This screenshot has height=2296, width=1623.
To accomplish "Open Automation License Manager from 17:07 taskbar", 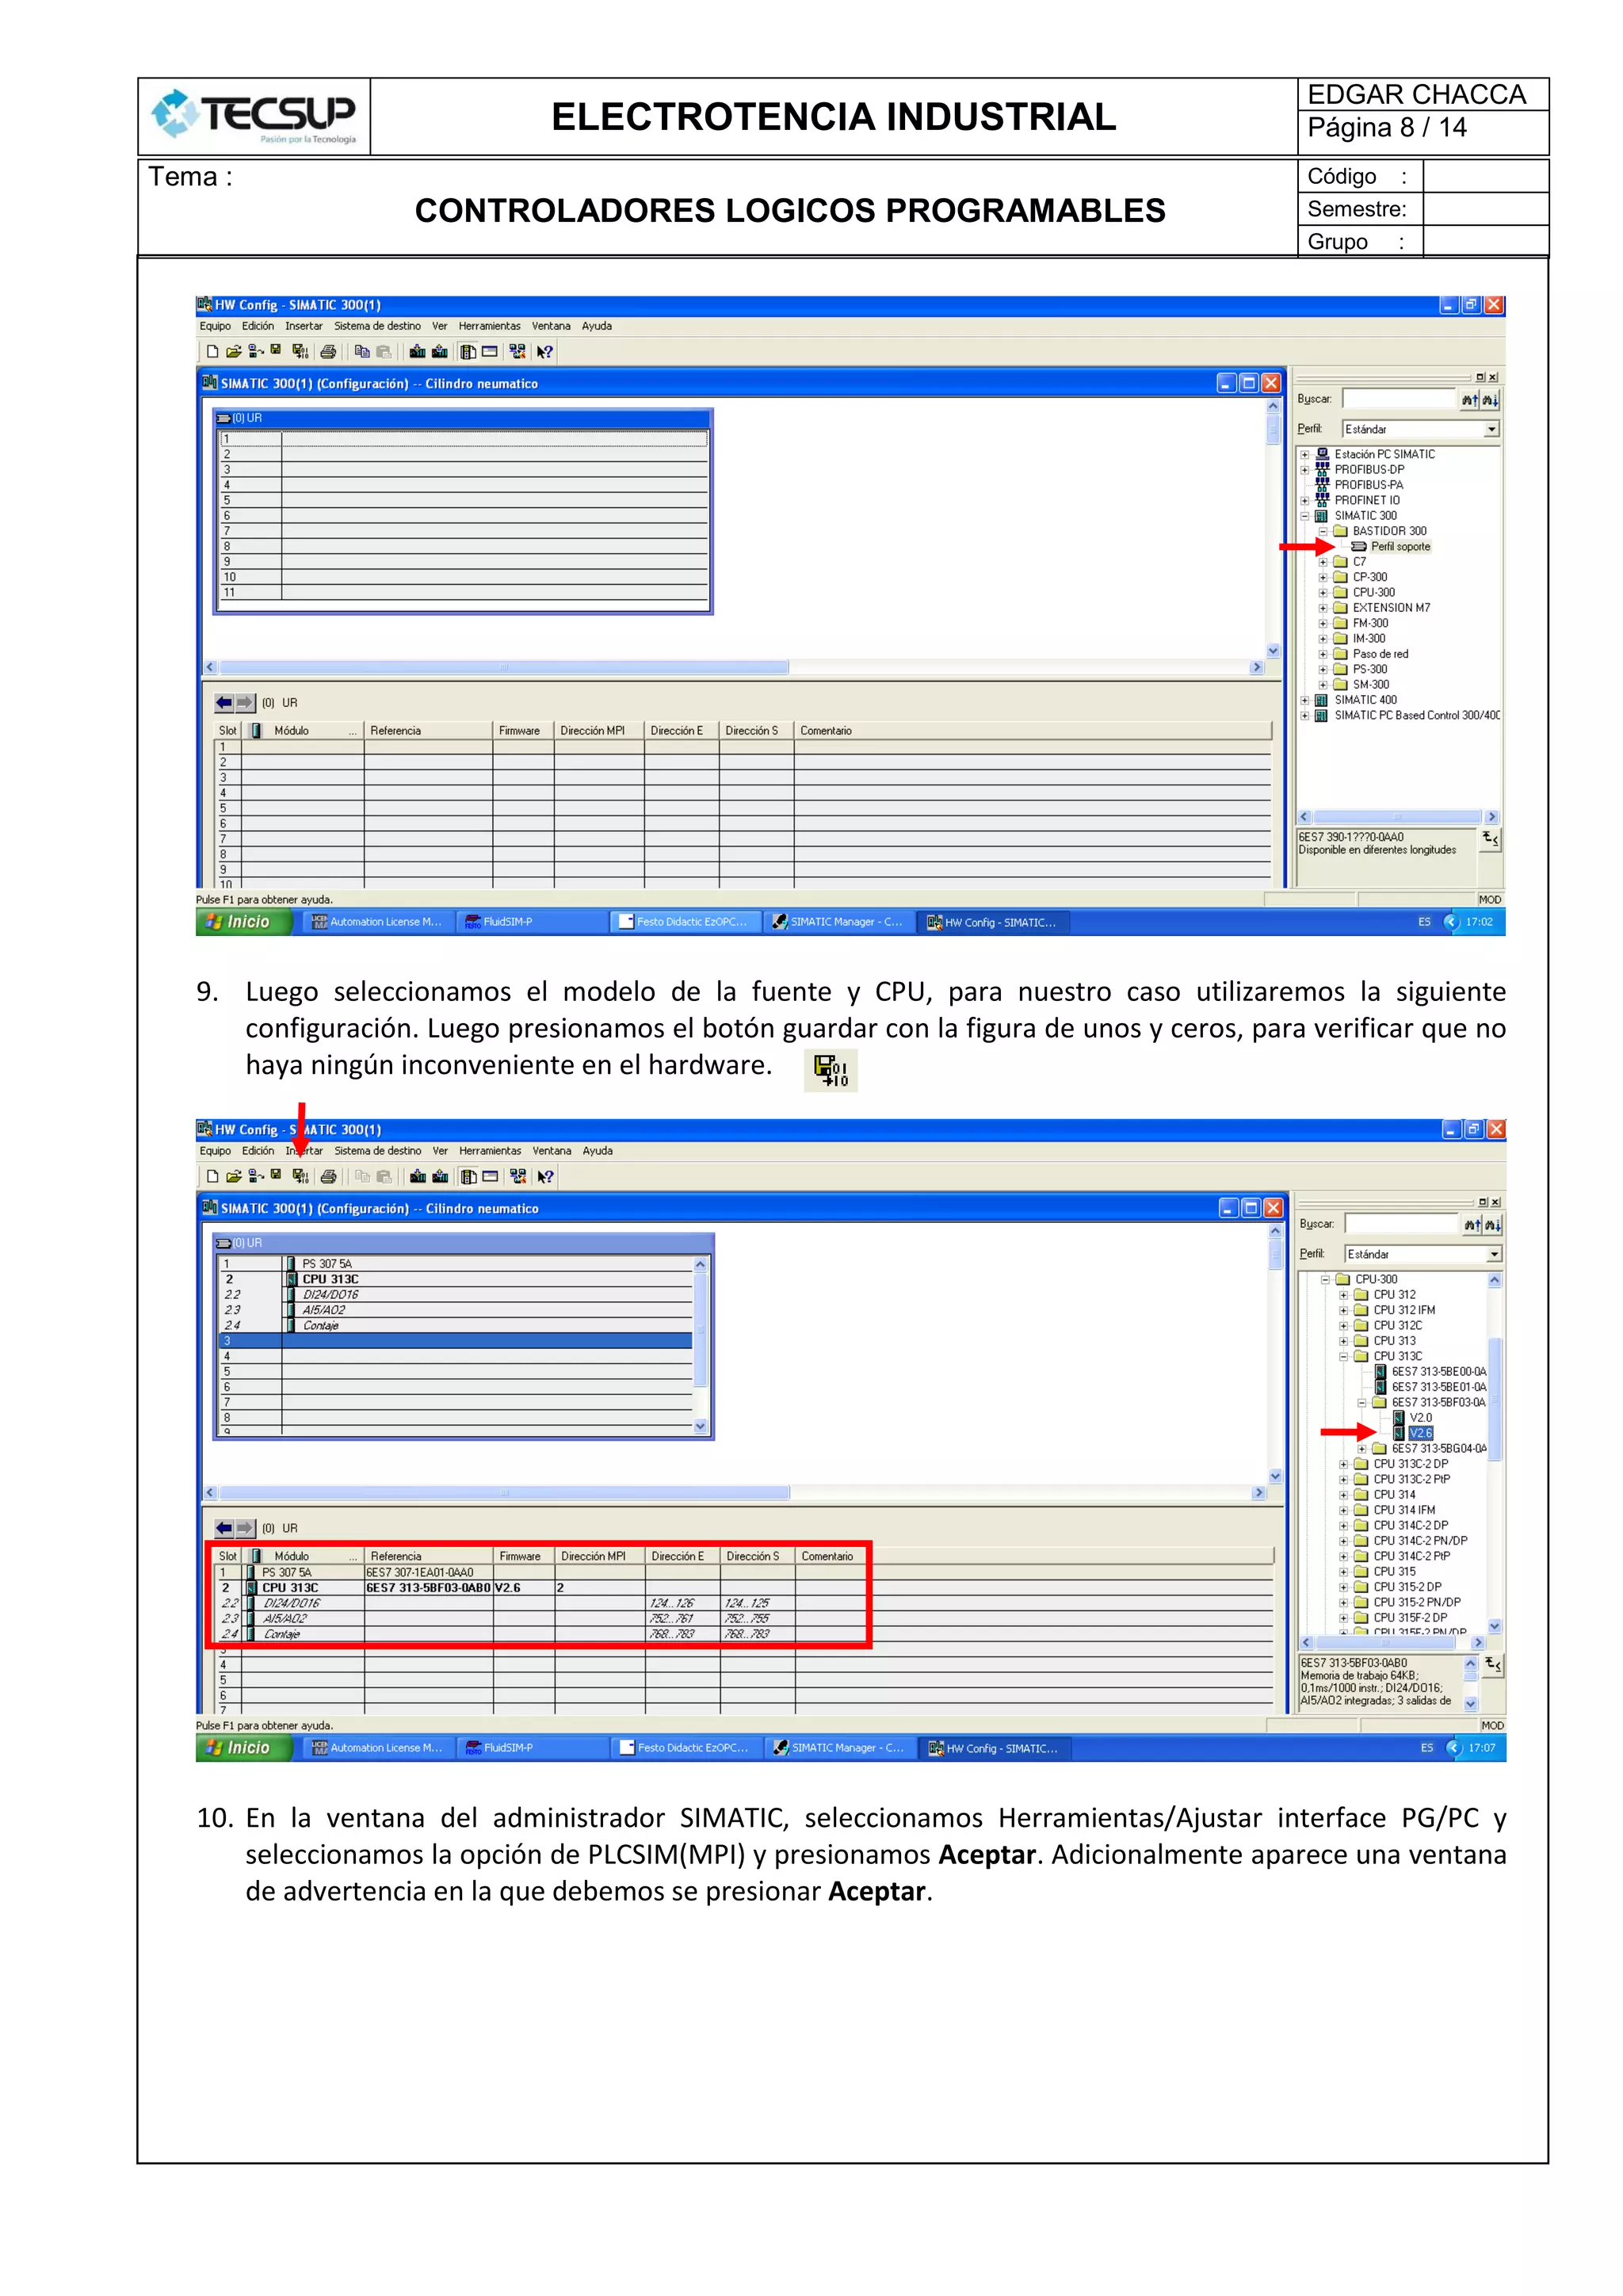I will [378, 1748].
